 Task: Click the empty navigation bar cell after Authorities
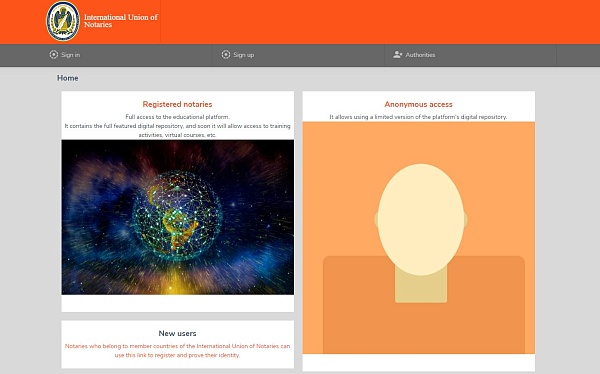tap(578, 55)
